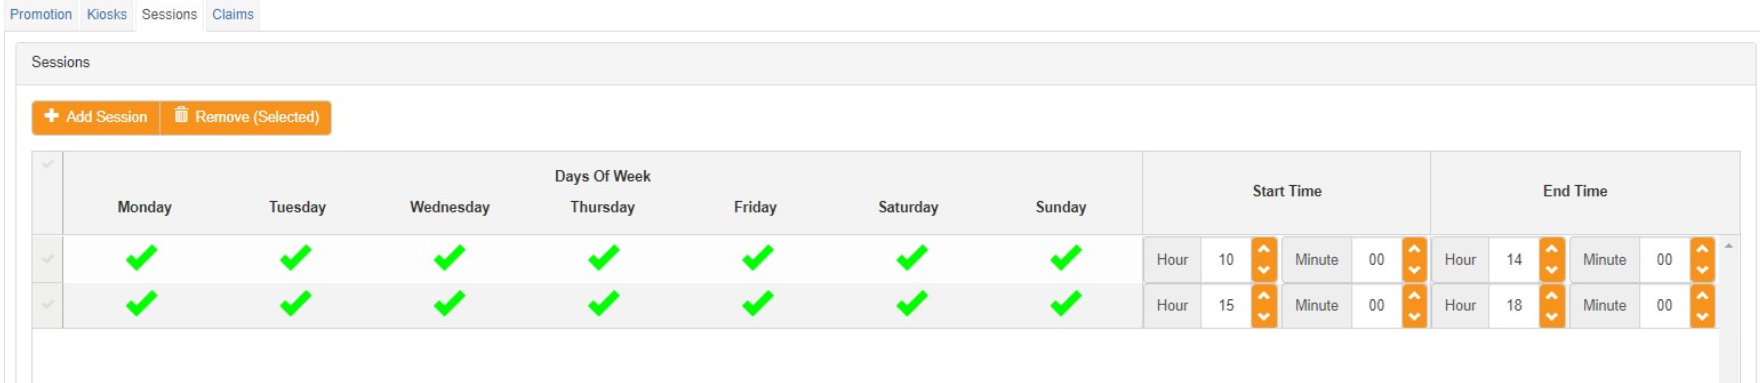Toggle Monday checkmark in first session row
The image size is (1760, 383).
[x=142, y=258]
